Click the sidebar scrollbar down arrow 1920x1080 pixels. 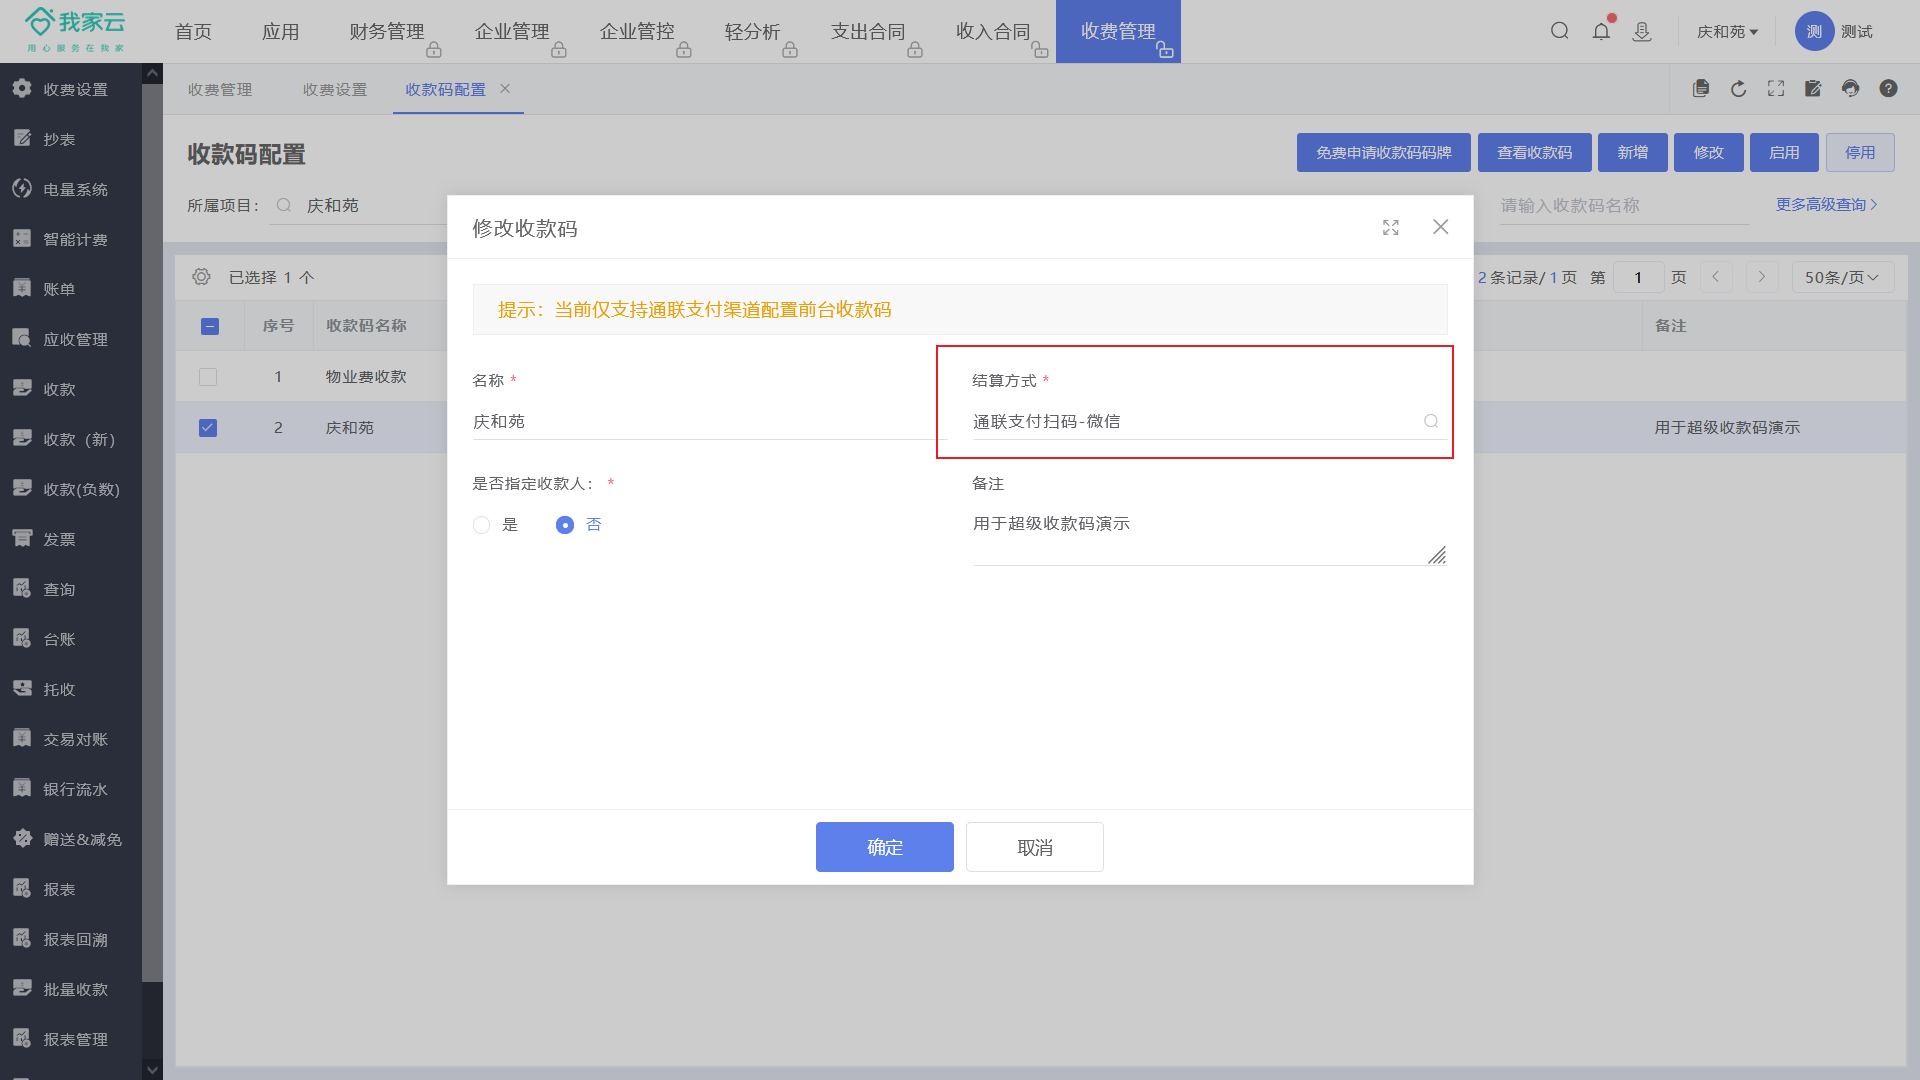pos(152,1069)
